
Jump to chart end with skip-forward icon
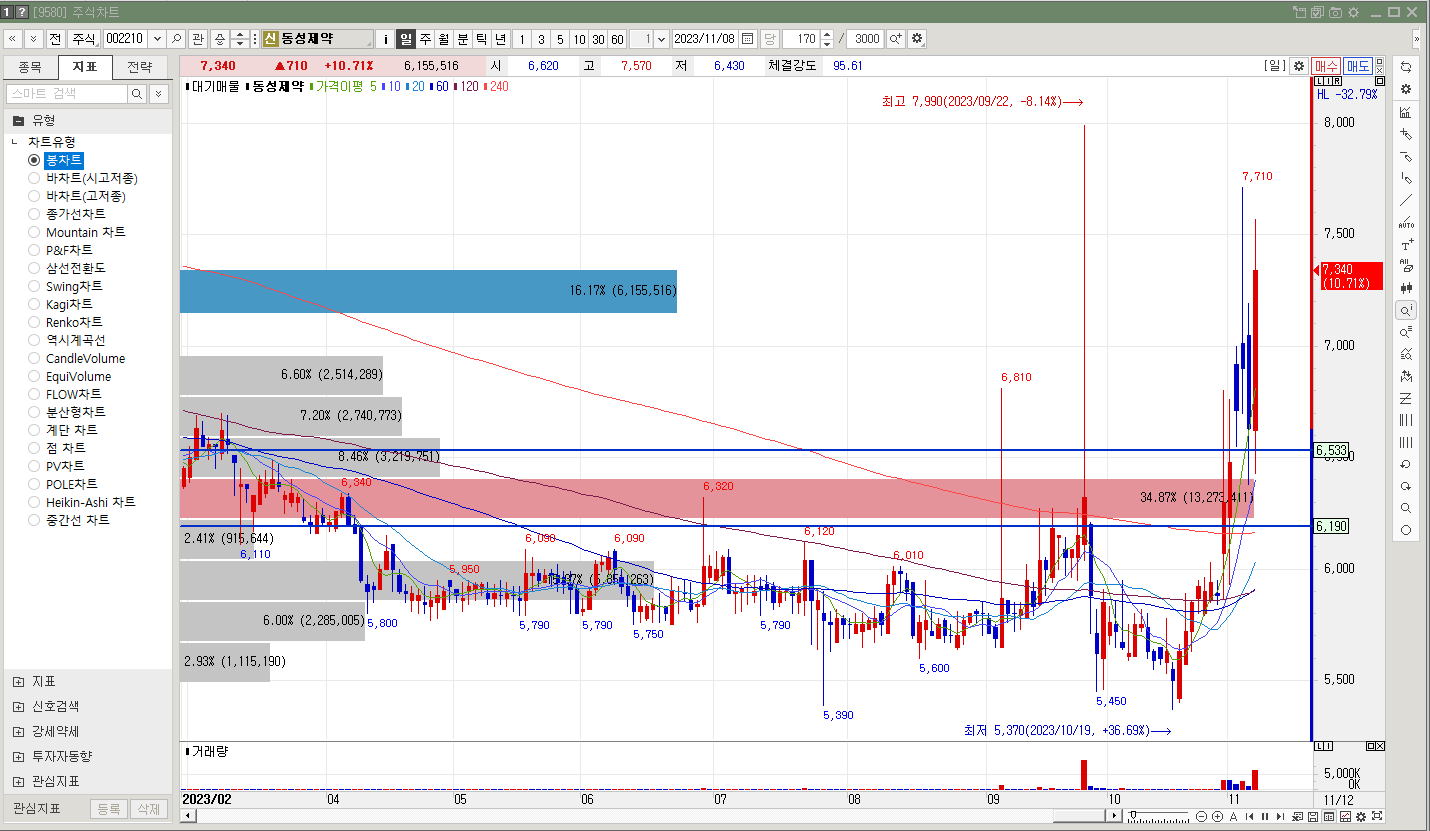pos(1280,816)
